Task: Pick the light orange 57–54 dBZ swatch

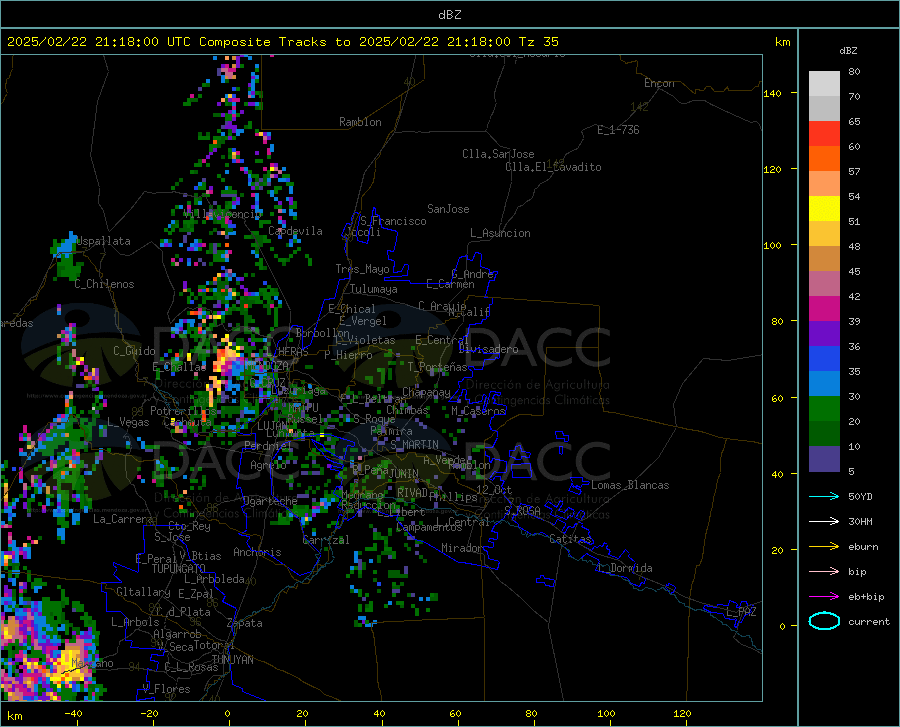Action: pyautogui.click(x=824, y=184)
